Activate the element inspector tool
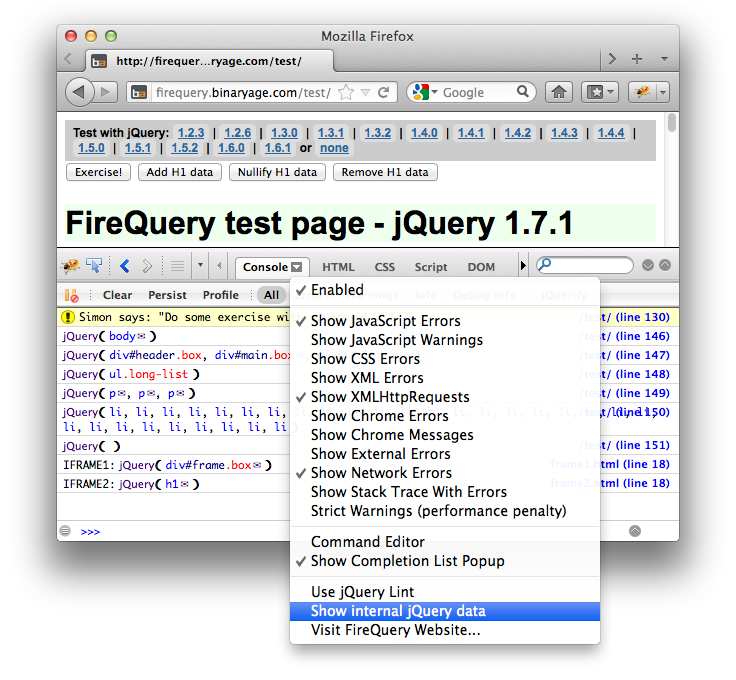 (x=95, y=266)
